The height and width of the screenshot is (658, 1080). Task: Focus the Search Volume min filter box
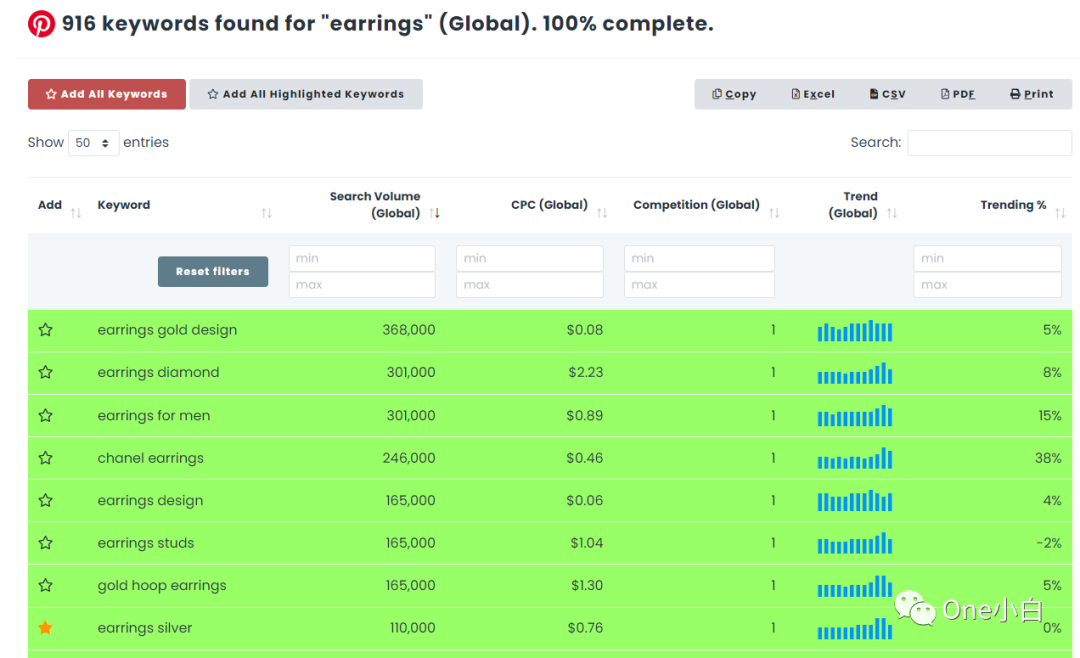point(362,258)
